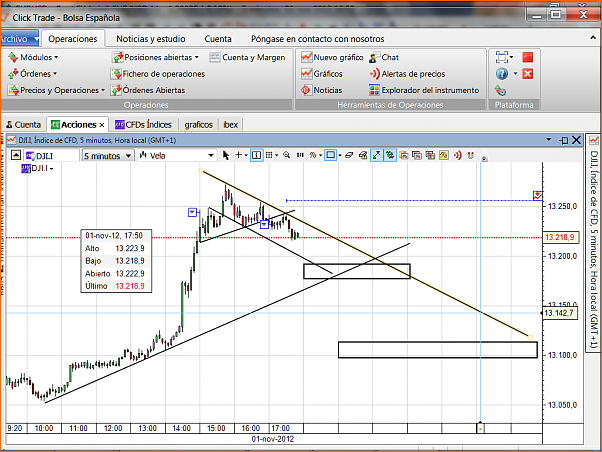Viewport: 602px width, 452px height.
Task: Select the eraser tool in chart toolbar
Action: pyautogui.click(x=349, y=155)
